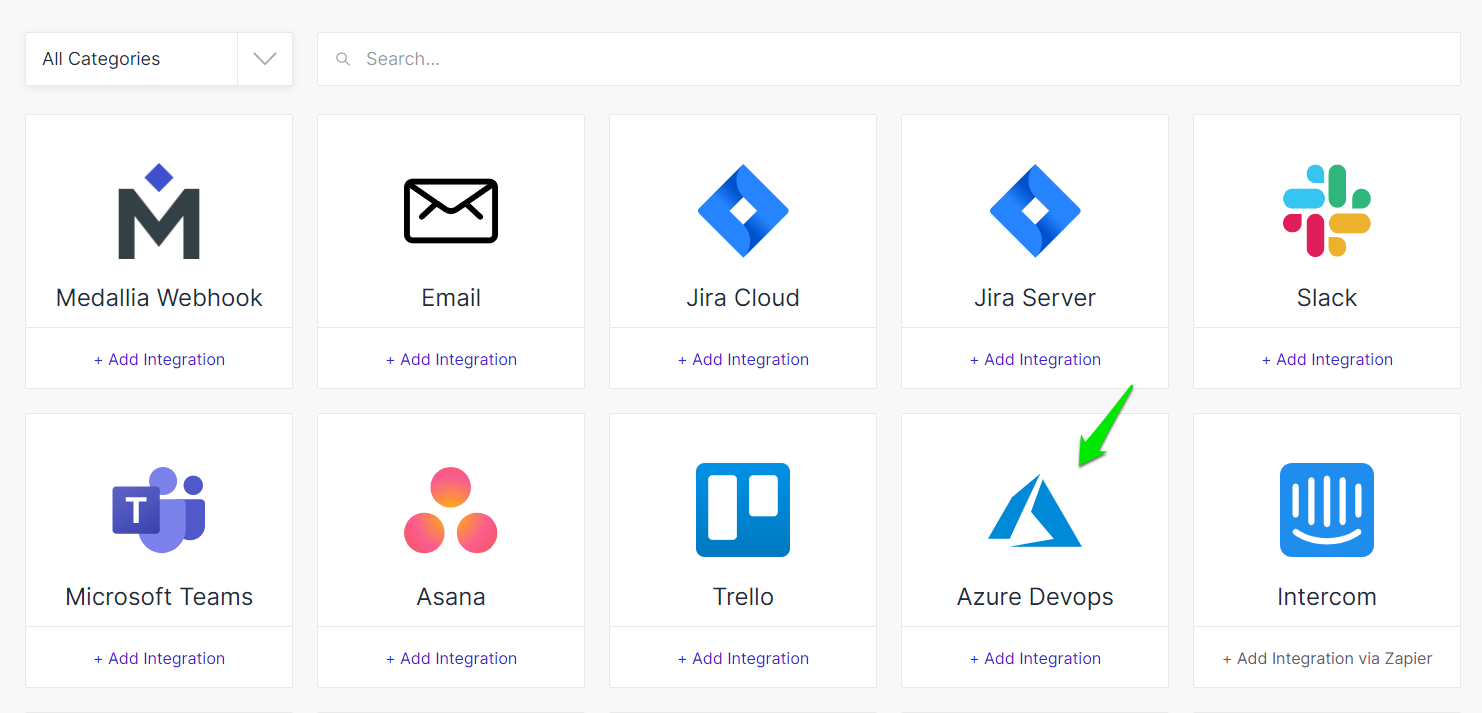Add Integration for Jira Server
Image resolution: width=1482 pixels, height=713 pixels.
[x=1035, y=359]
